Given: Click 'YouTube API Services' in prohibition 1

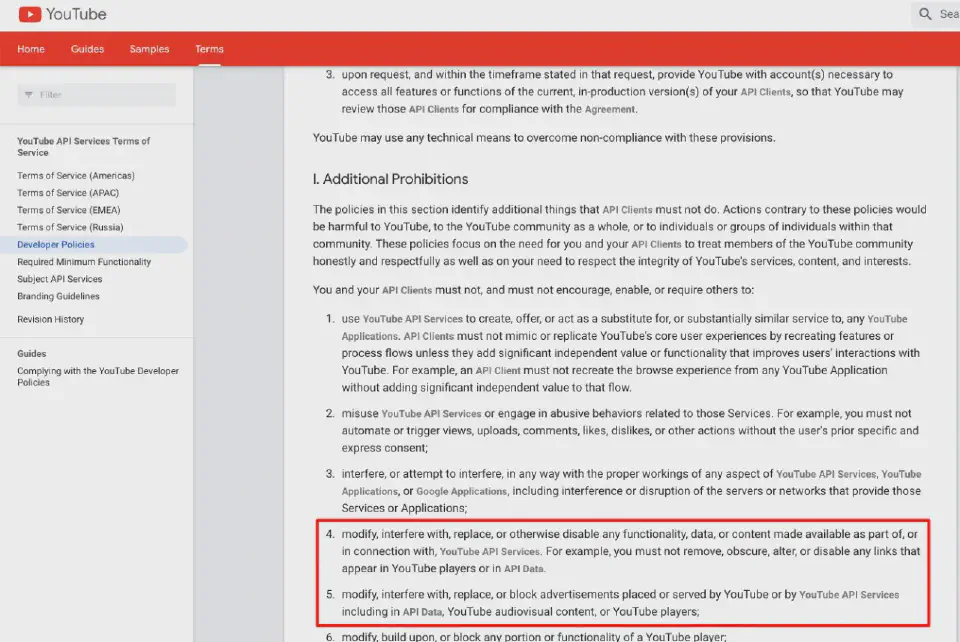Looking at the screenshot, I should click(413, 319).
